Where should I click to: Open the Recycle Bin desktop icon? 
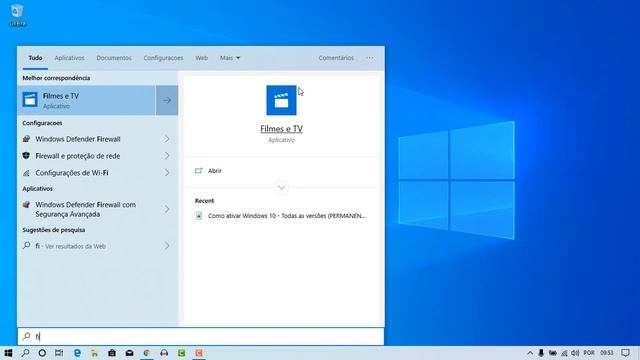[17, 15]
